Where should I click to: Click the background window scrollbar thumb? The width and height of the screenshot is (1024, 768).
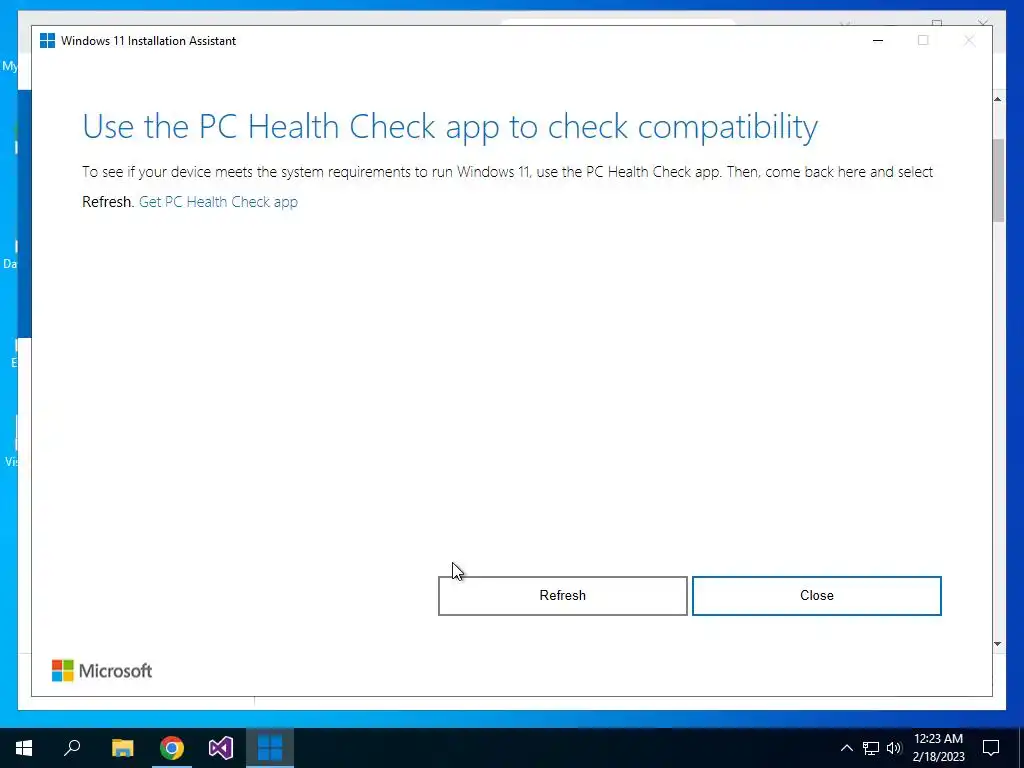pos(998,180)
